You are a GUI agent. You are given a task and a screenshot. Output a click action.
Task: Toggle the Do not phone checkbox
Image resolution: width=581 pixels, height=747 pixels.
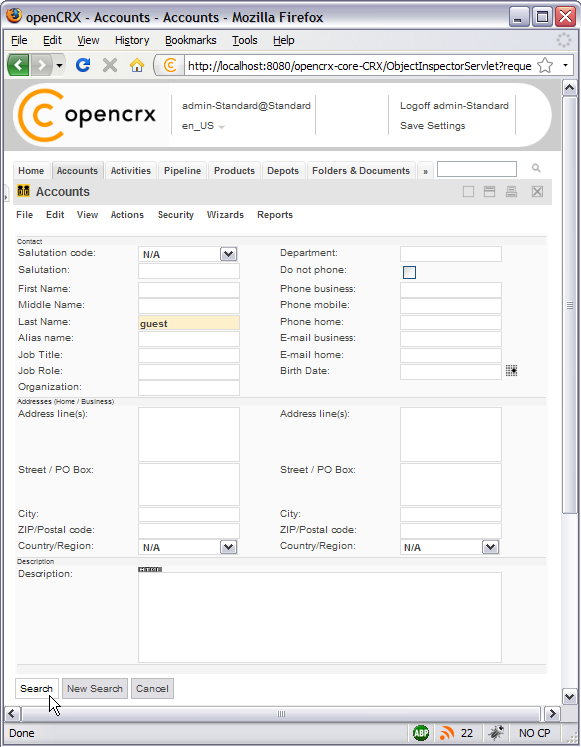point(409,272)
